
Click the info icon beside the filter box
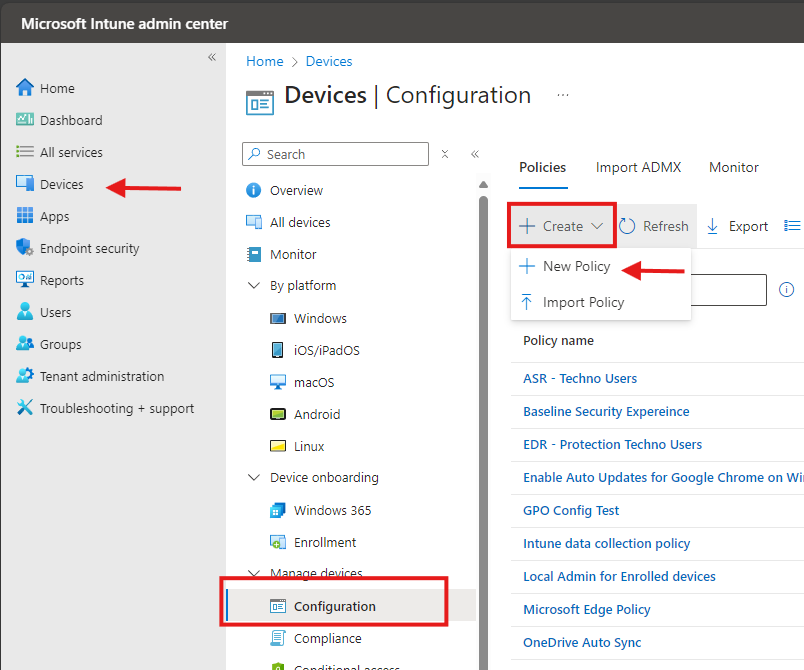pos(786,290)
